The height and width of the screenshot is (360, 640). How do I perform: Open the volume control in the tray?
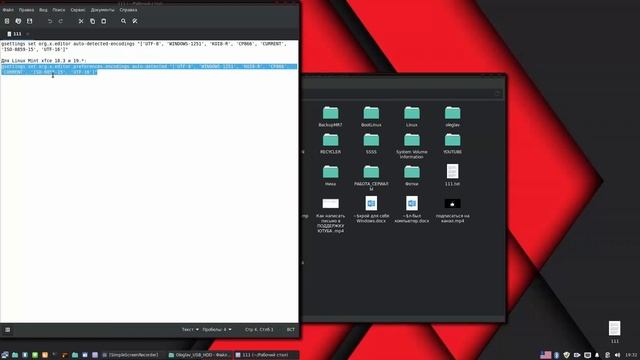tap(618, 355)
